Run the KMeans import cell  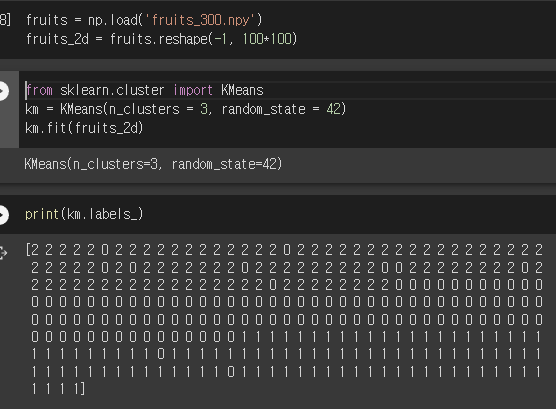pyautogui.click(x=2, y=91)
